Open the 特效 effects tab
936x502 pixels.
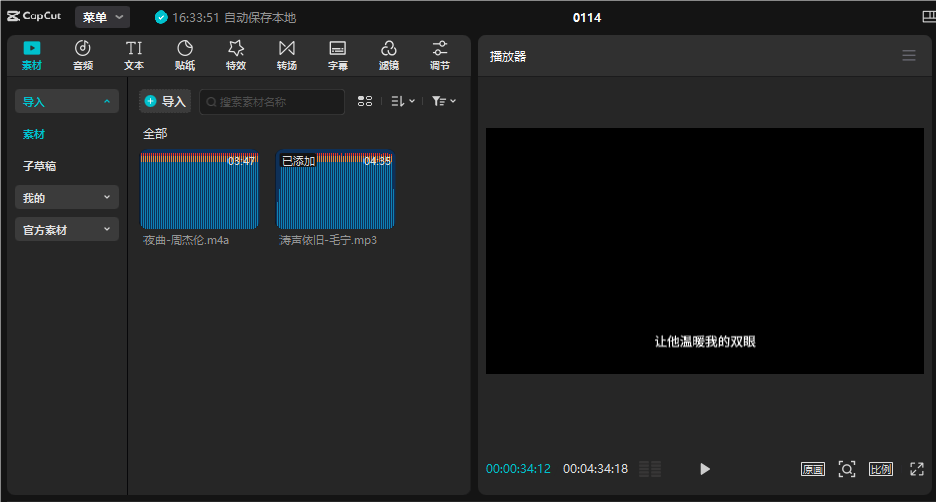pyautogui.click(x=236, y=56)
